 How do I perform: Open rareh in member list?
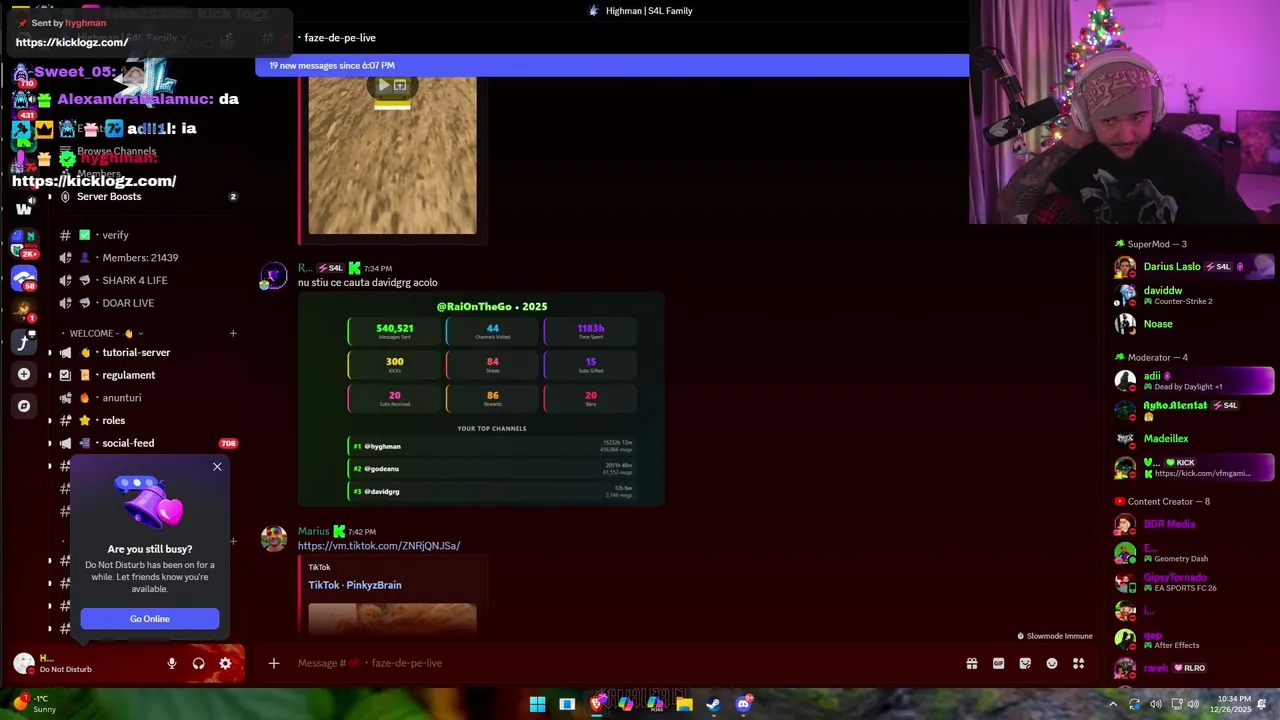tap(1194, 668)
